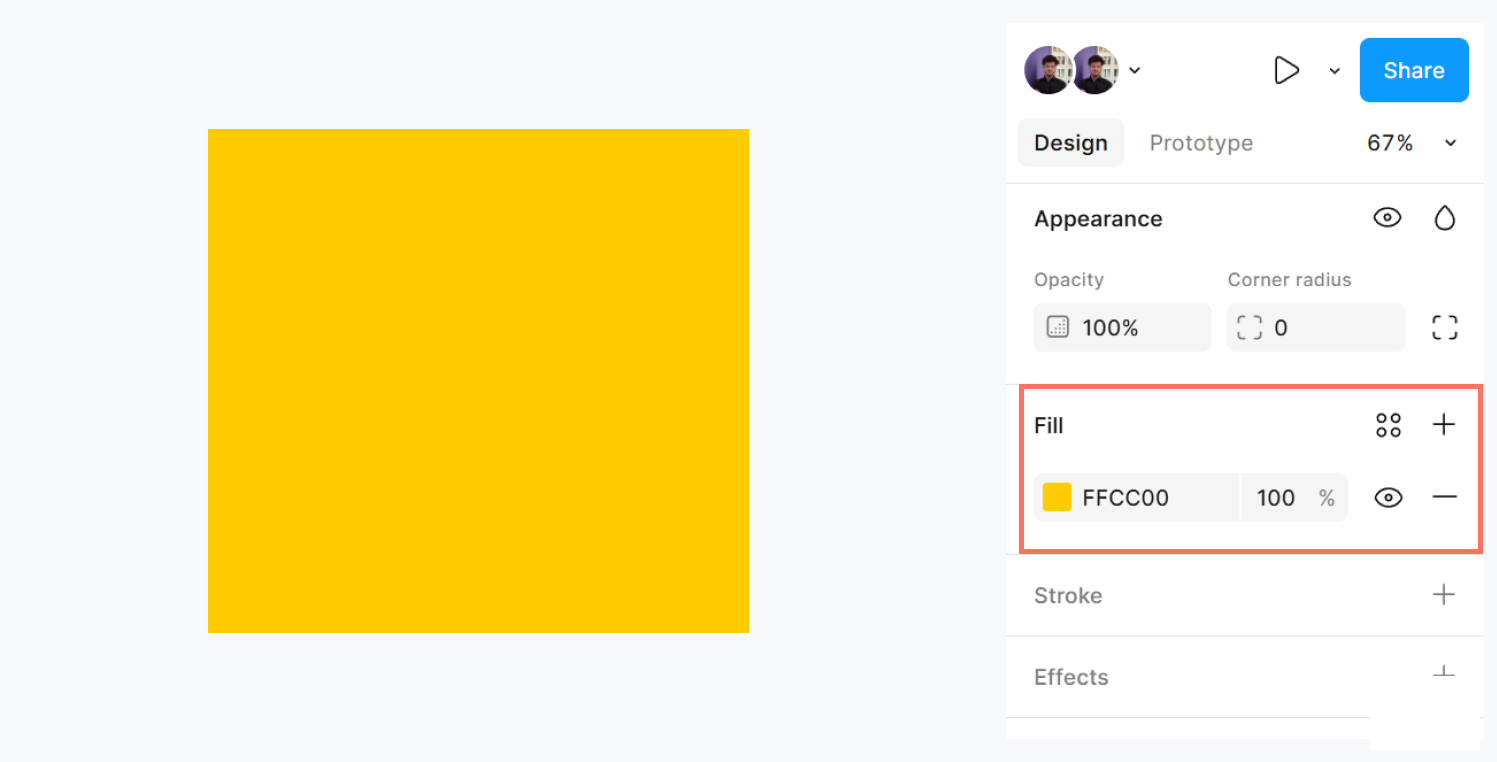
Task: Expand the collaborators avatar dropdown arrow
Action: (x=1135, y=70)
